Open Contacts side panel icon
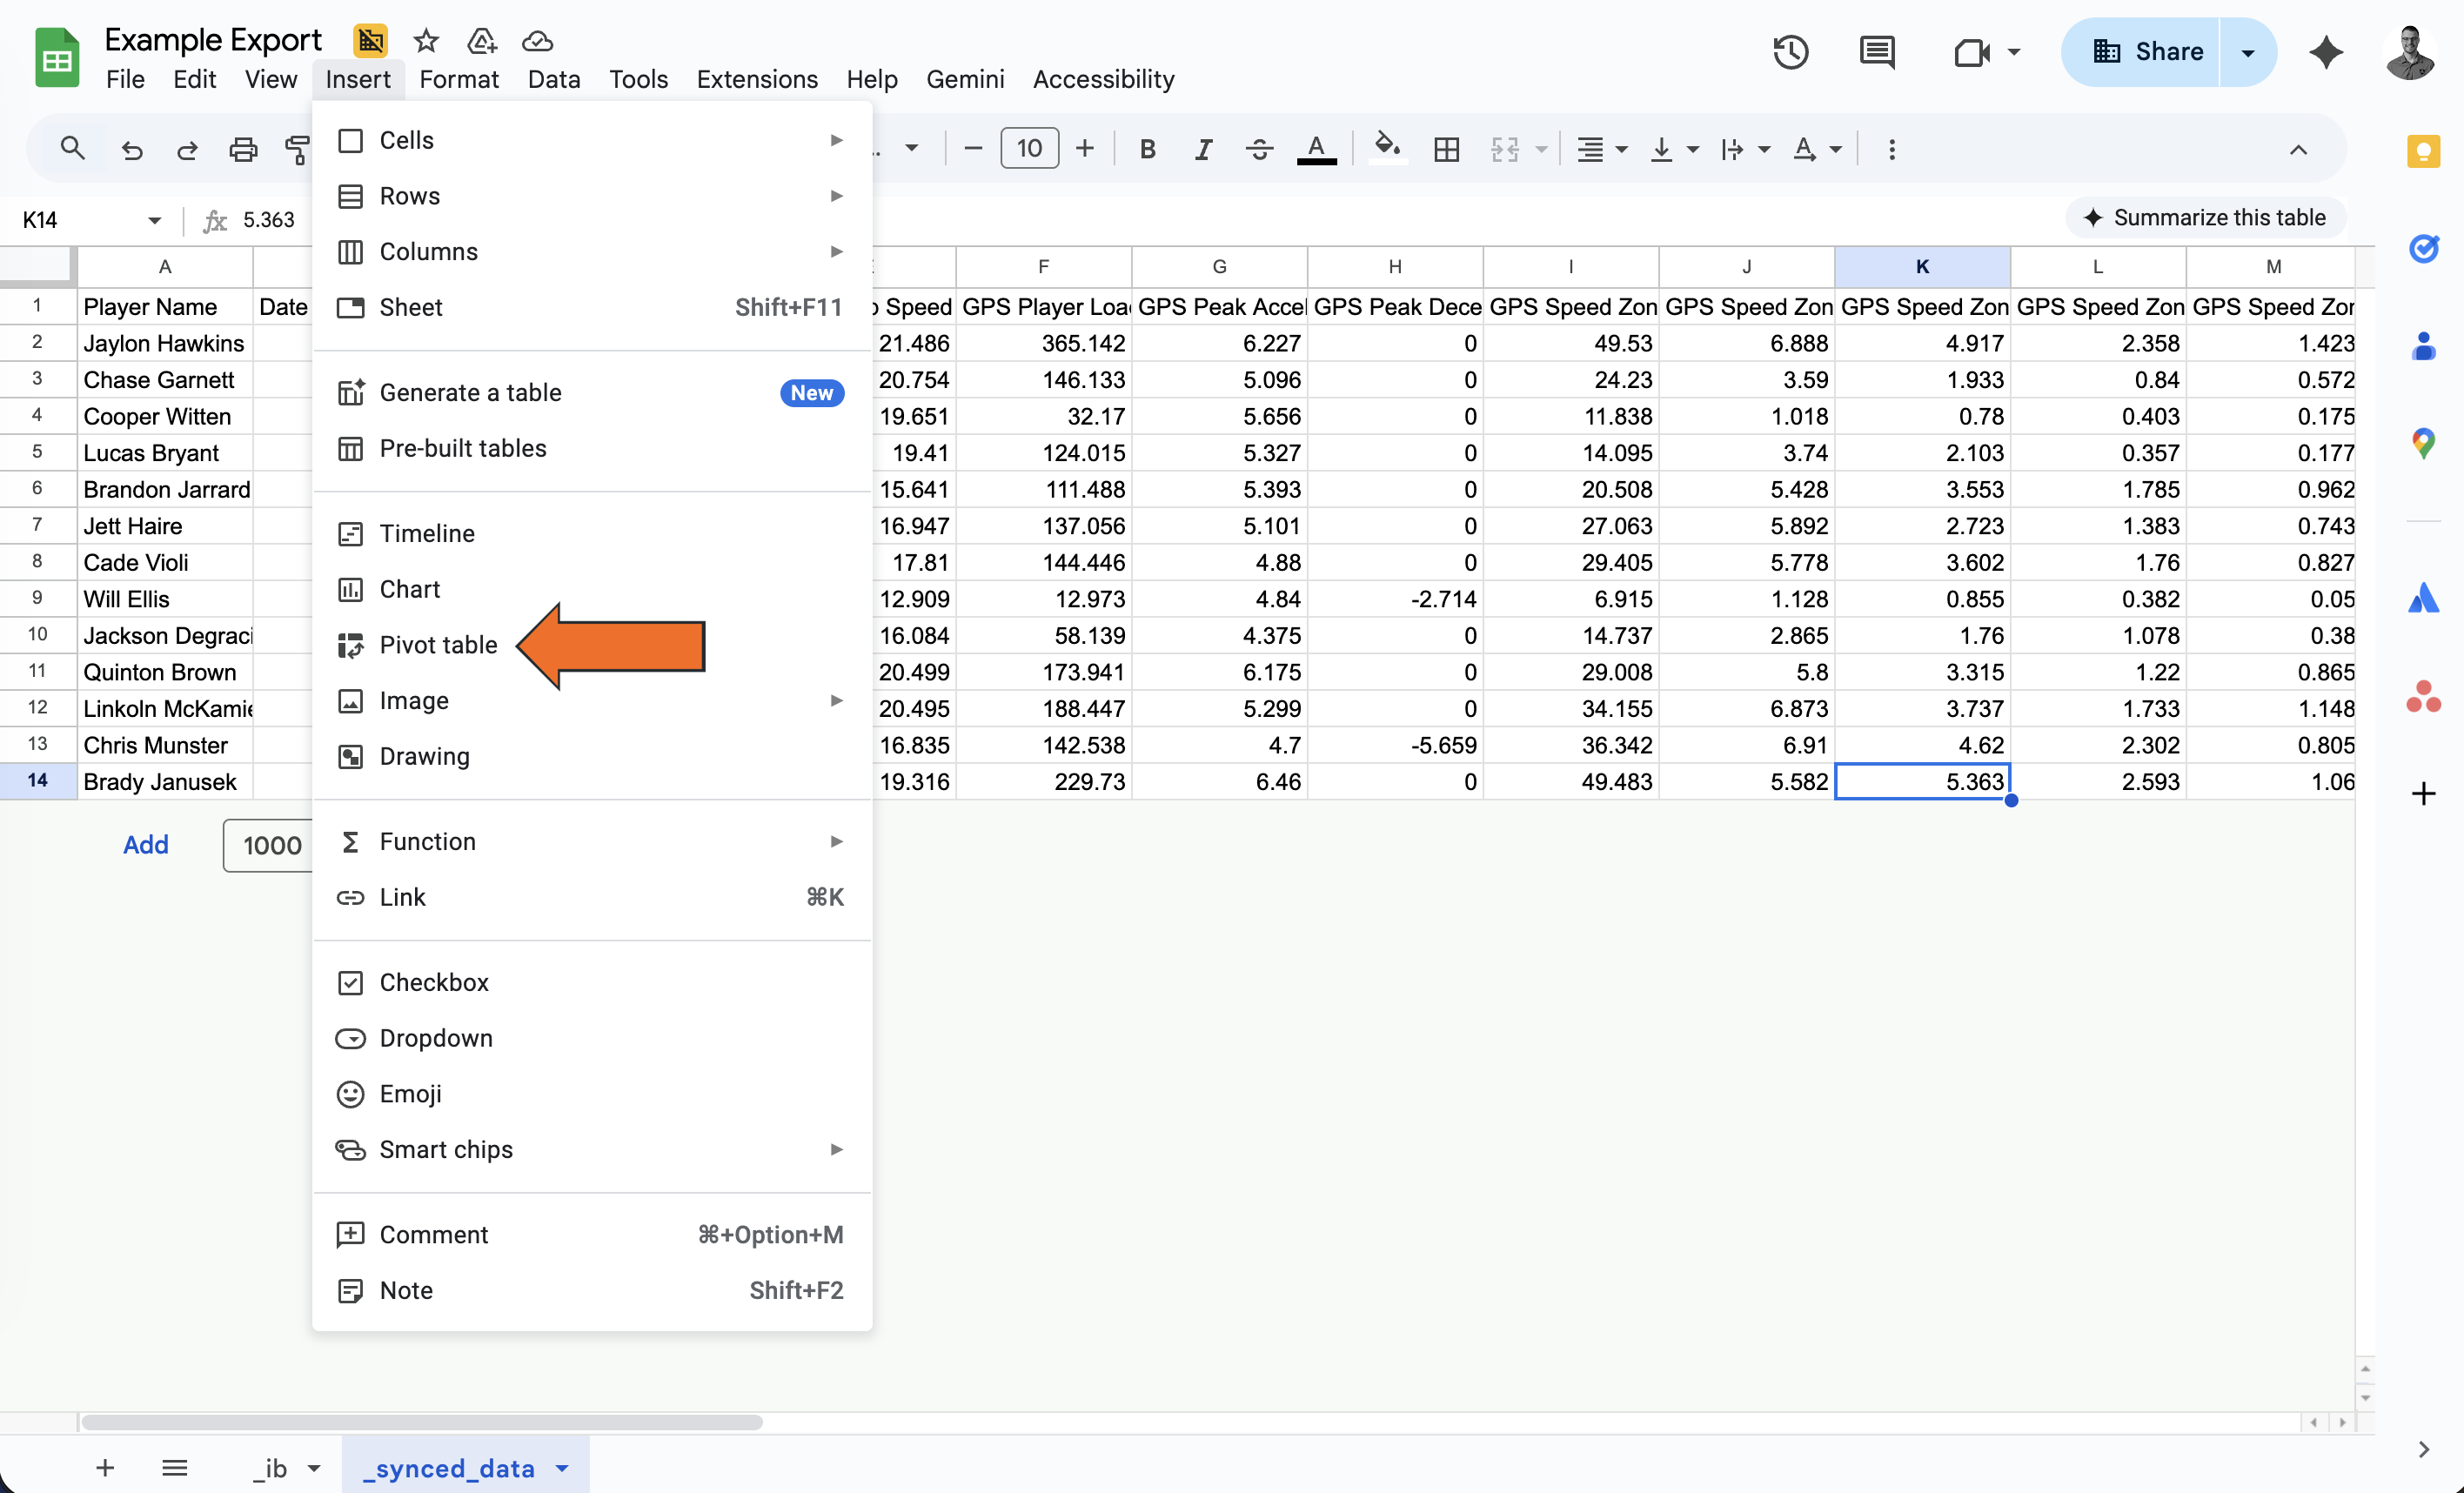The width and height of the screenshot is (2464, 1493). click(2423, 346)
